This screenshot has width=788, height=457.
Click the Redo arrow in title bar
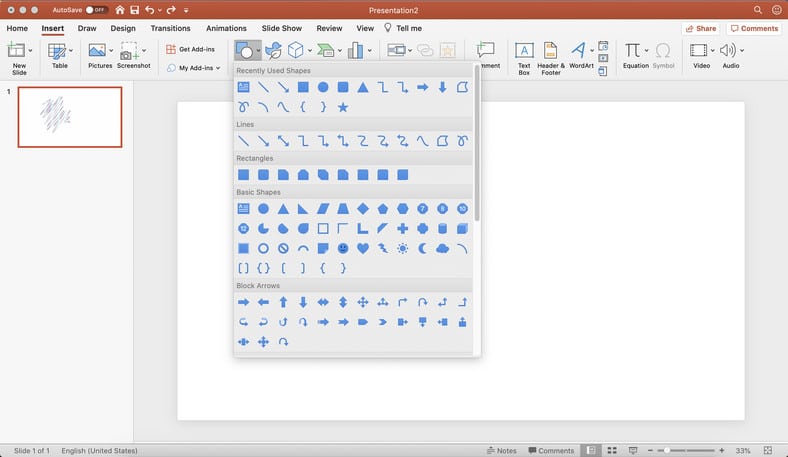tap(171, 10)
